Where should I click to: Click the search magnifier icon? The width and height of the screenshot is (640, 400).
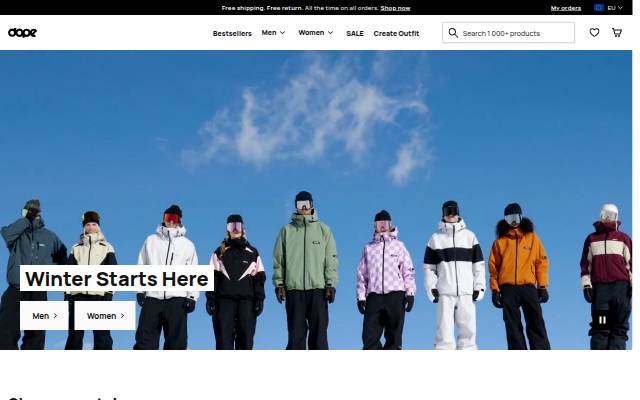(x=453, y=33)
